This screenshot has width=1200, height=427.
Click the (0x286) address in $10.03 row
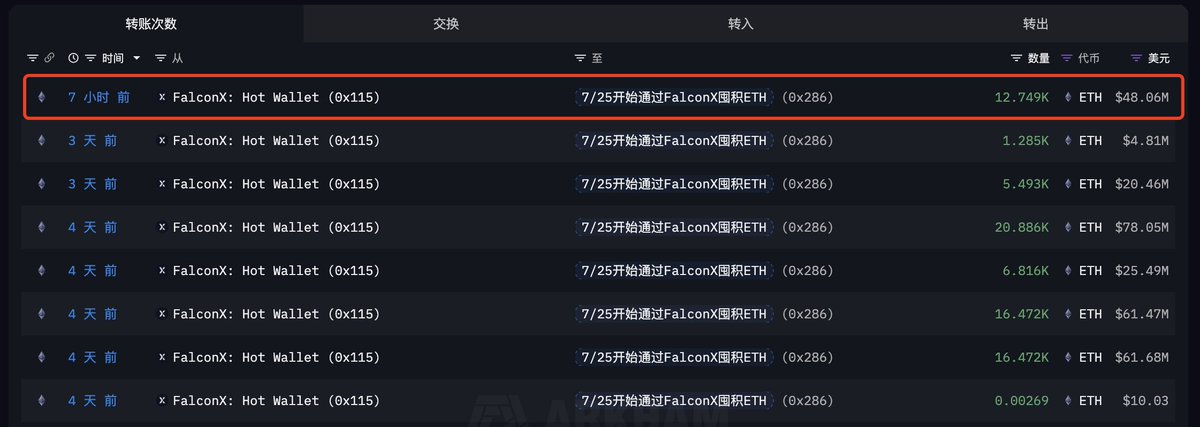point(808,401)
